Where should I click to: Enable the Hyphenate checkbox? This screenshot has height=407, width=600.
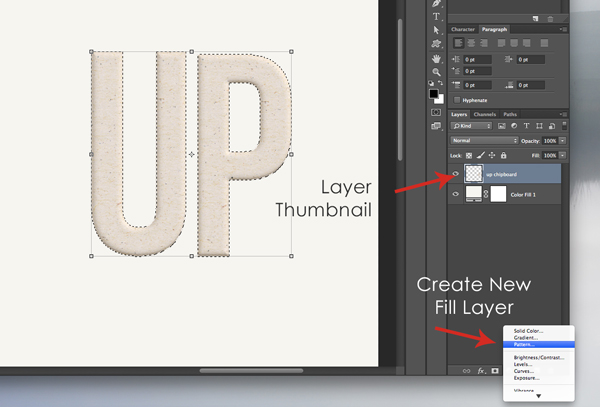(x=458, y=100)
